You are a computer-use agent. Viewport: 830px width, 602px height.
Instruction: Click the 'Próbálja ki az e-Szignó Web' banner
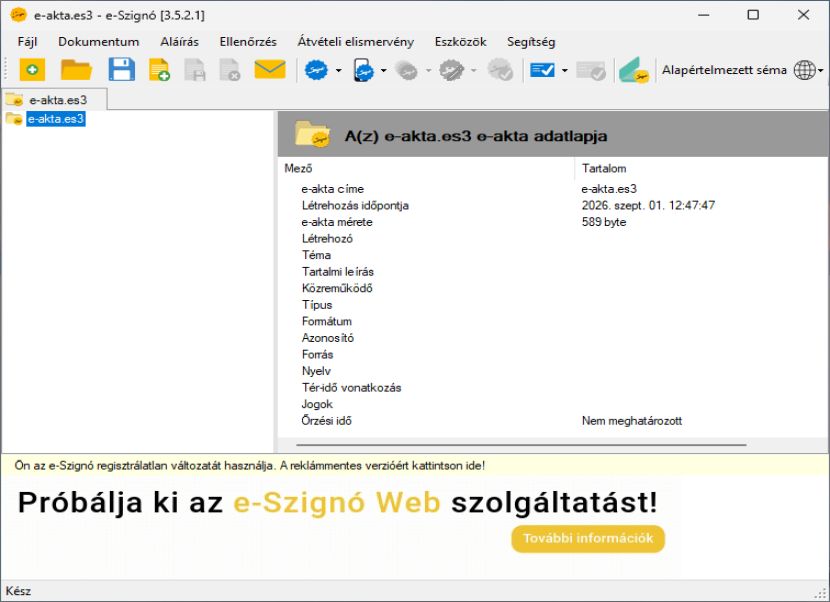[338, 502]
